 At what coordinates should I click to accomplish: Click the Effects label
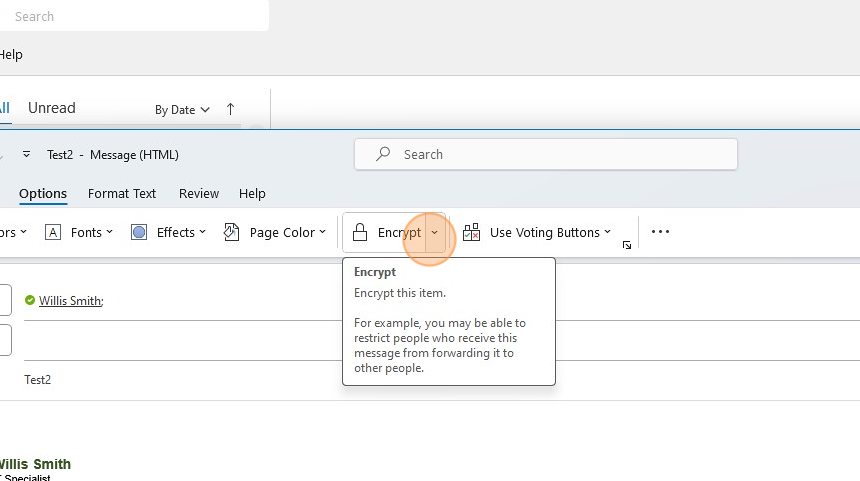pyautogui.click(x=176, y=233)
